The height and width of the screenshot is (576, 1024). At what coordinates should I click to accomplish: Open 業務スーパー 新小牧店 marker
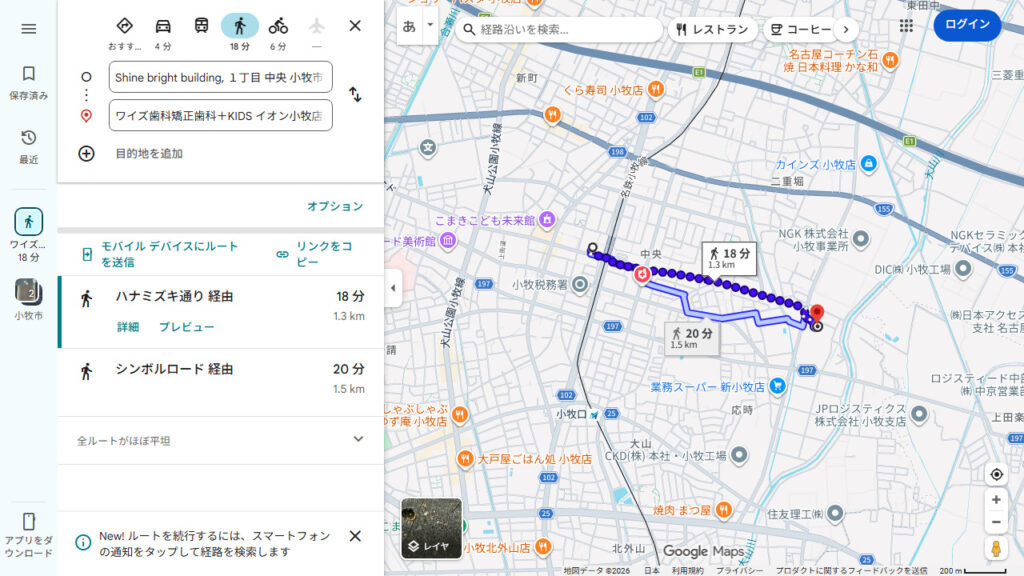(x=777, y=386)
